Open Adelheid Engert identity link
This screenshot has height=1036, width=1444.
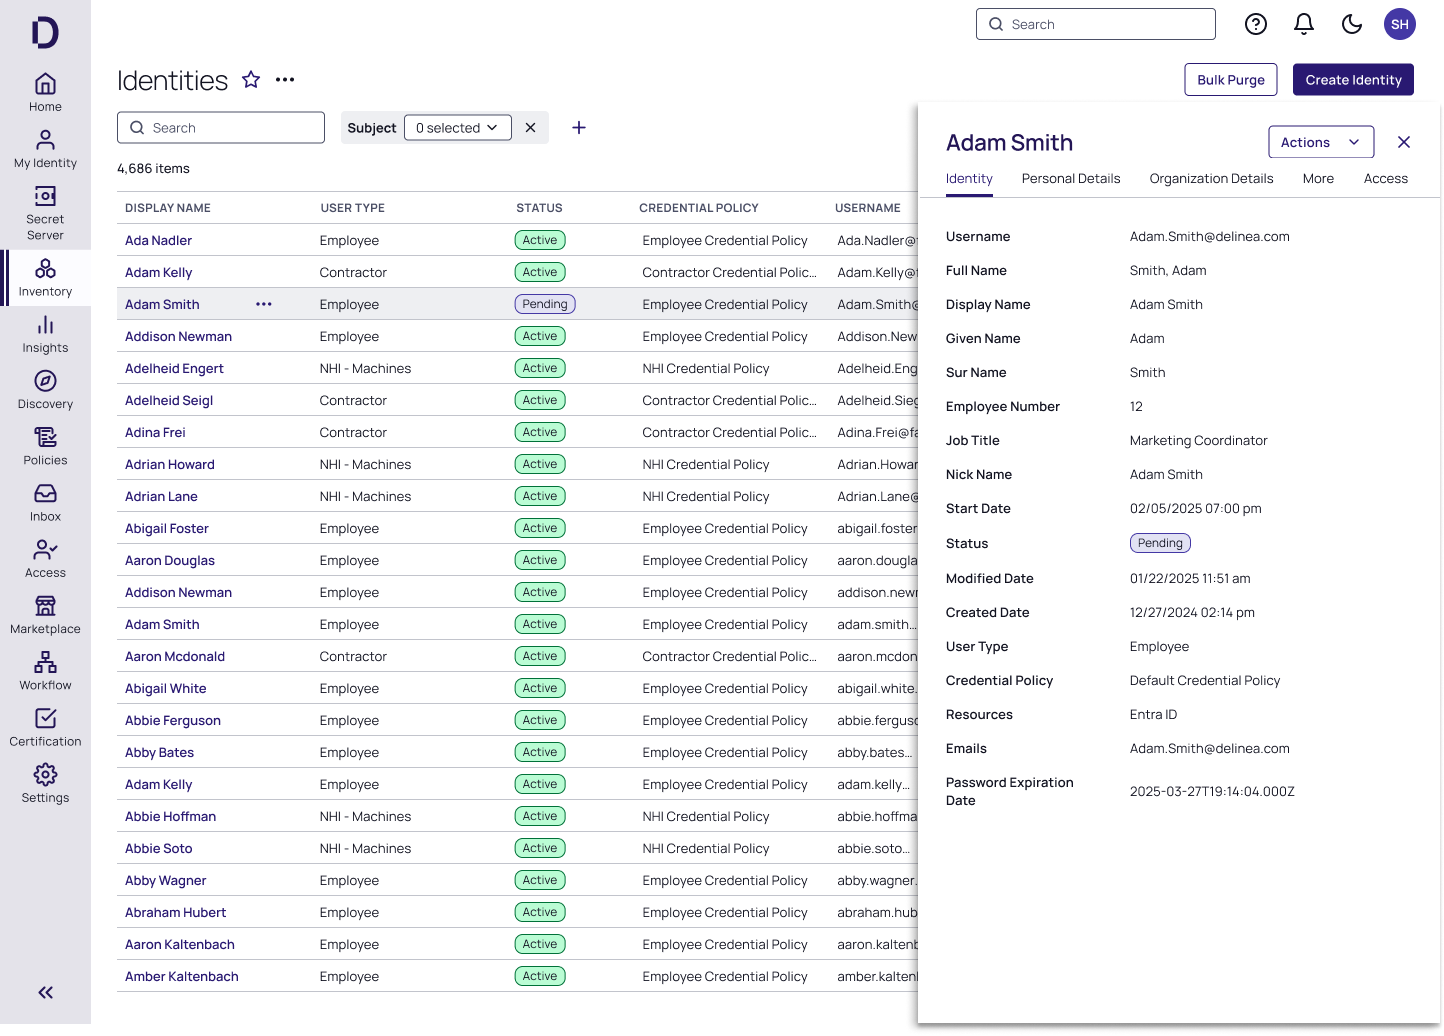(174, 368)
